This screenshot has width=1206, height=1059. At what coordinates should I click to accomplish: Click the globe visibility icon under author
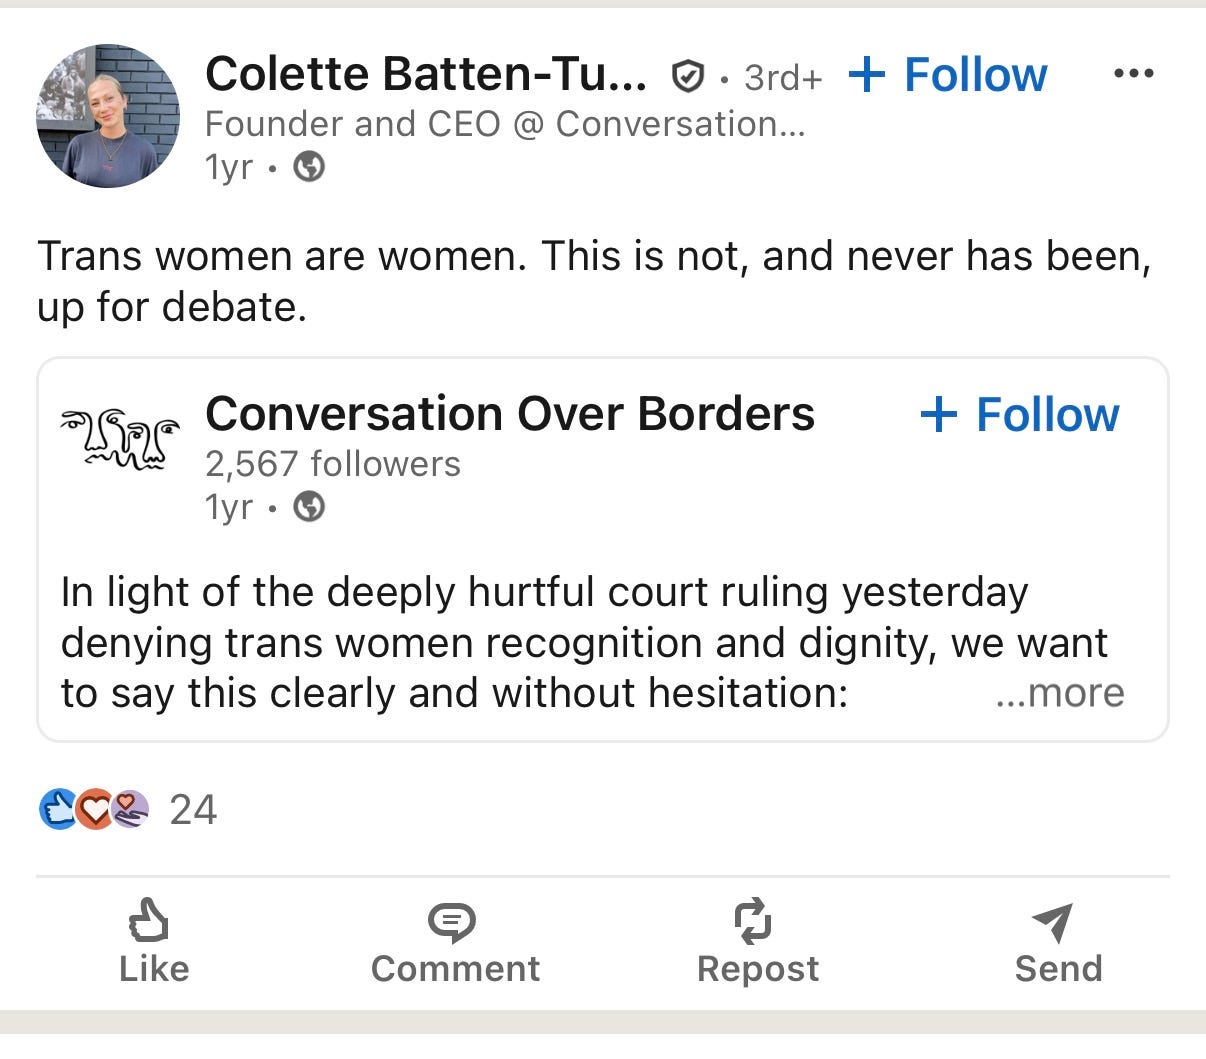309,167
